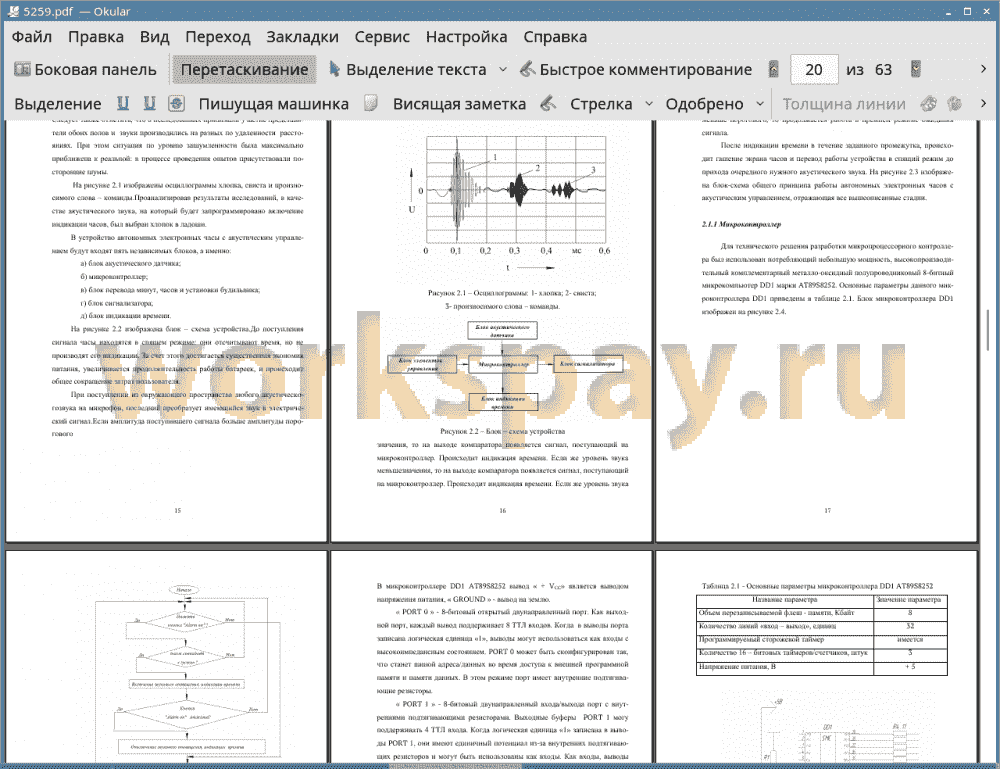The image size is (1000, 769).
Task: Click the pen icon of Быстрое комментирование
Action: coord(527,69)
